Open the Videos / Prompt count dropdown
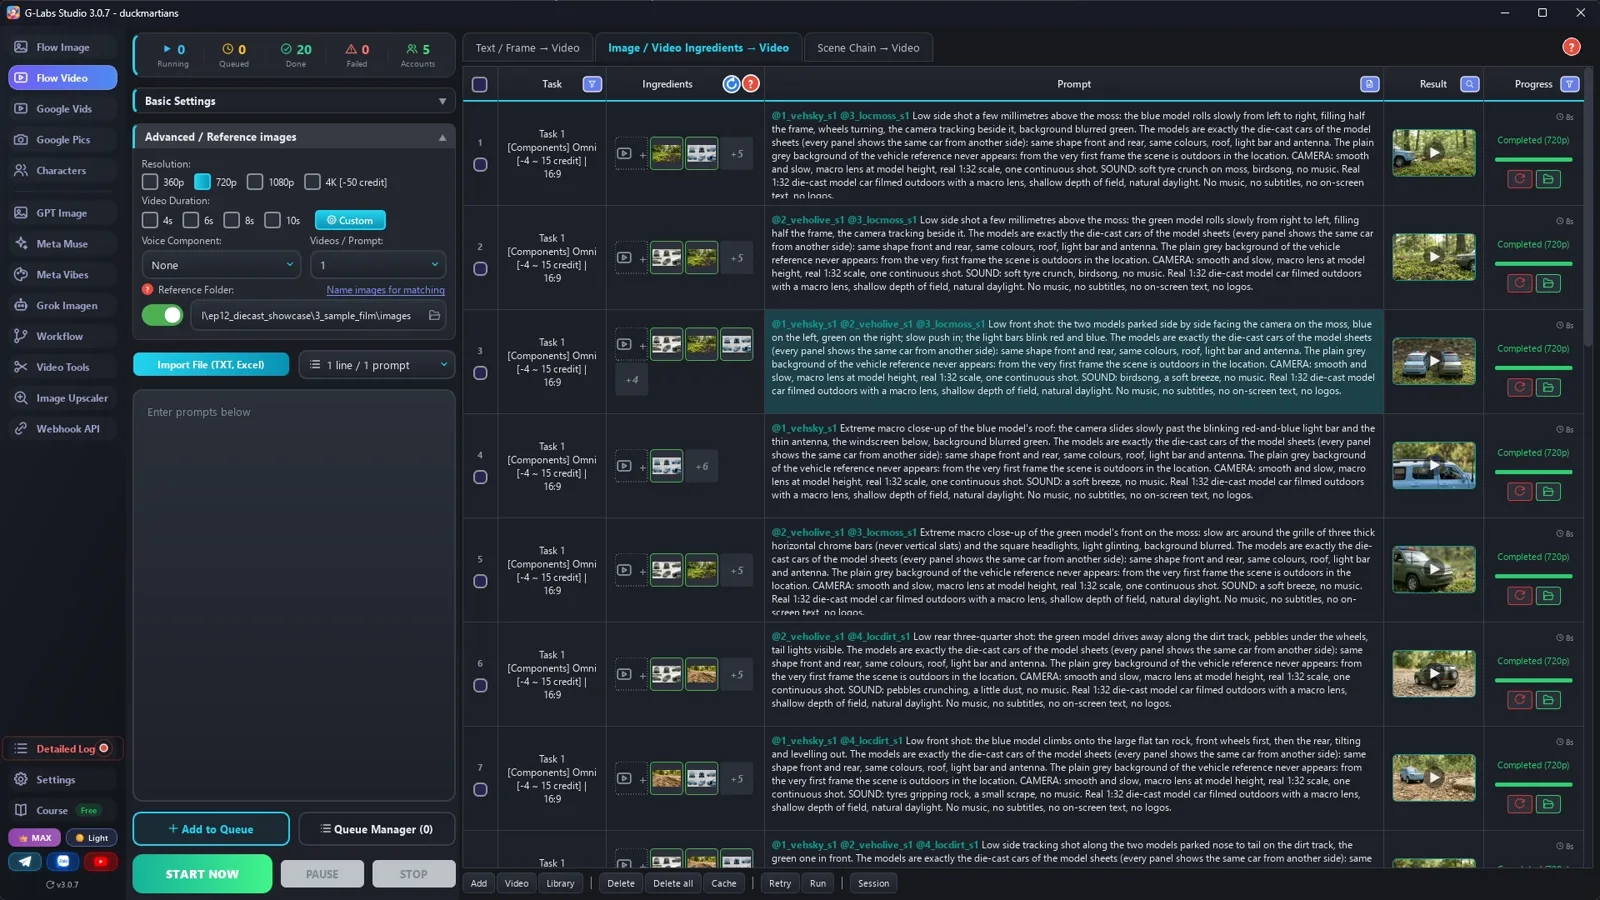 378,265
